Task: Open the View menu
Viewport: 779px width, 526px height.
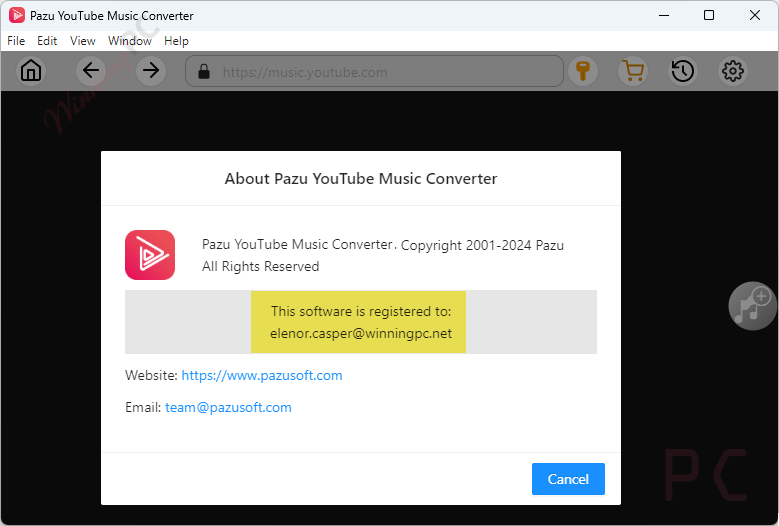Action: [x=82, y=41]
